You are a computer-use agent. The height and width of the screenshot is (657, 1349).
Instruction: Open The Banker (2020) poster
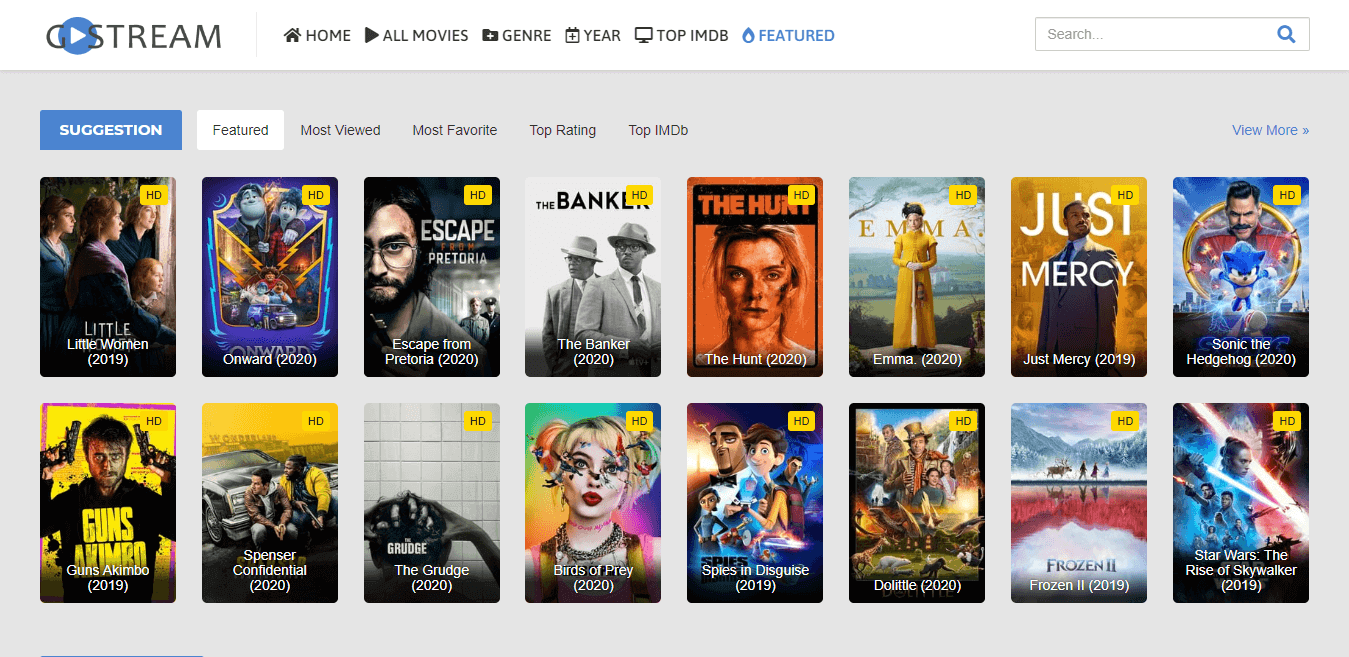(x=593, y=277)
